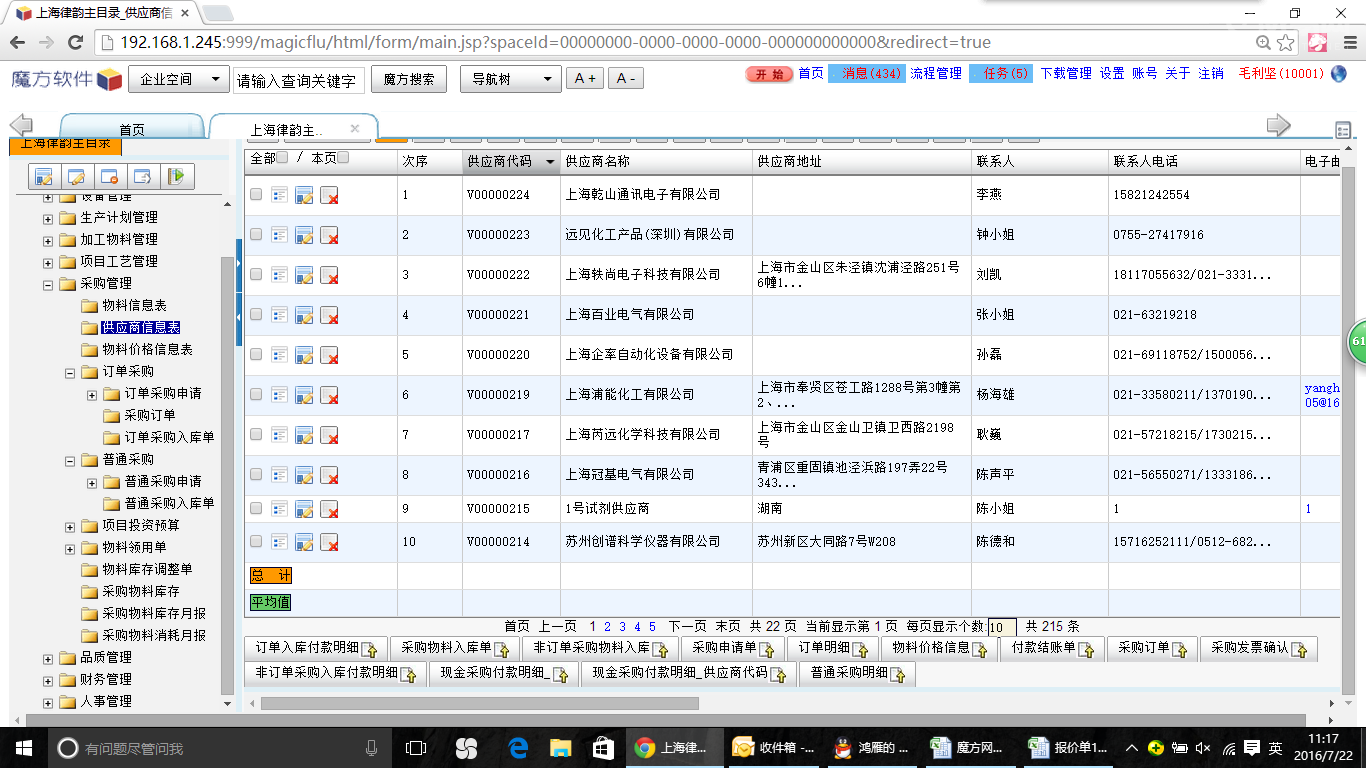1366x768 pixels.
Task: Go to page 3 in pagination
Action: tap(622, 627)
